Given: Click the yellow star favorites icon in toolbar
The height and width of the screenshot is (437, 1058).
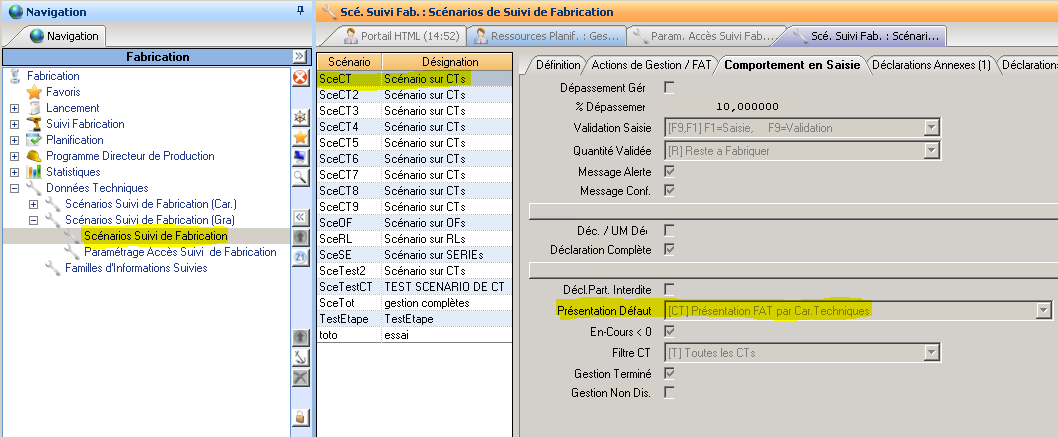Looking at the screenshot, I should [300, 137].
